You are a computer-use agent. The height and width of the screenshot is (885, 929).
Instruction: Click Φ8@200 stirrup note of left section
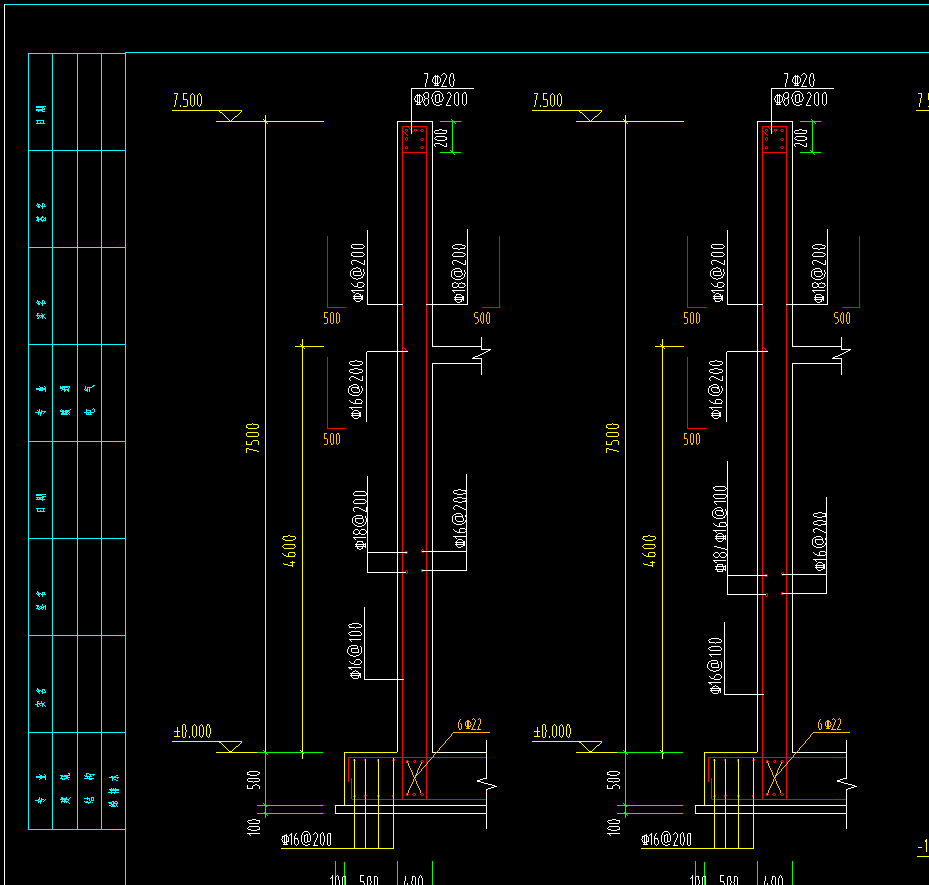click(441, 99)
